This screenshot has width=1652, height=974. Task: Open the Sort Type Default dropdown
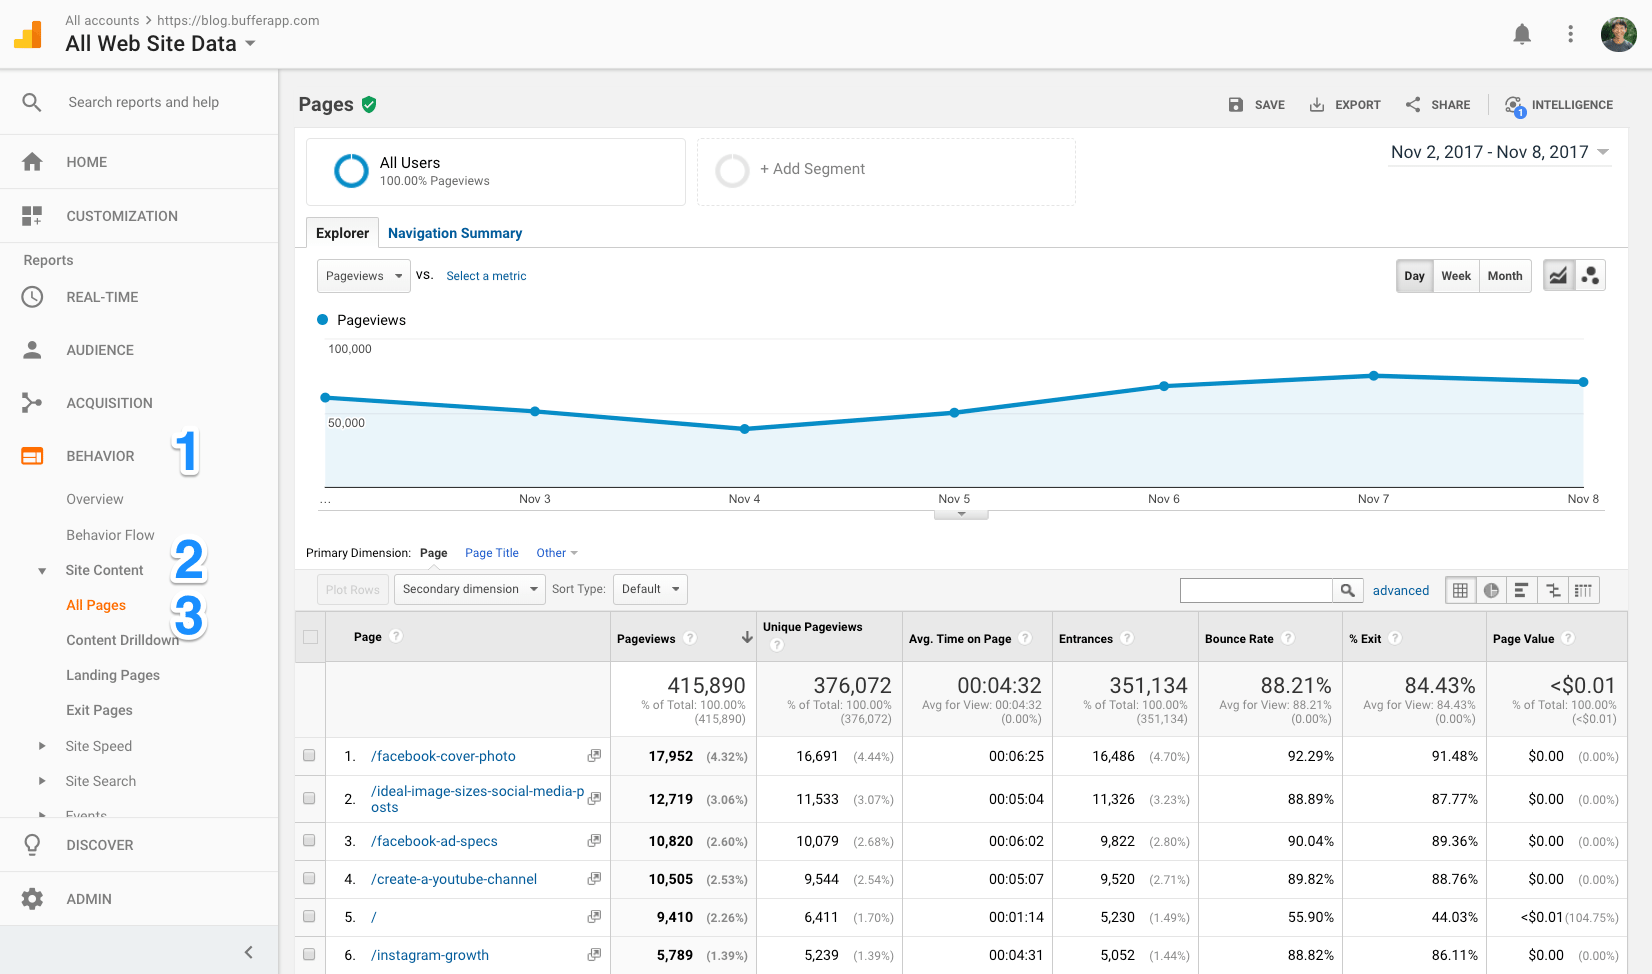point(650,589)
